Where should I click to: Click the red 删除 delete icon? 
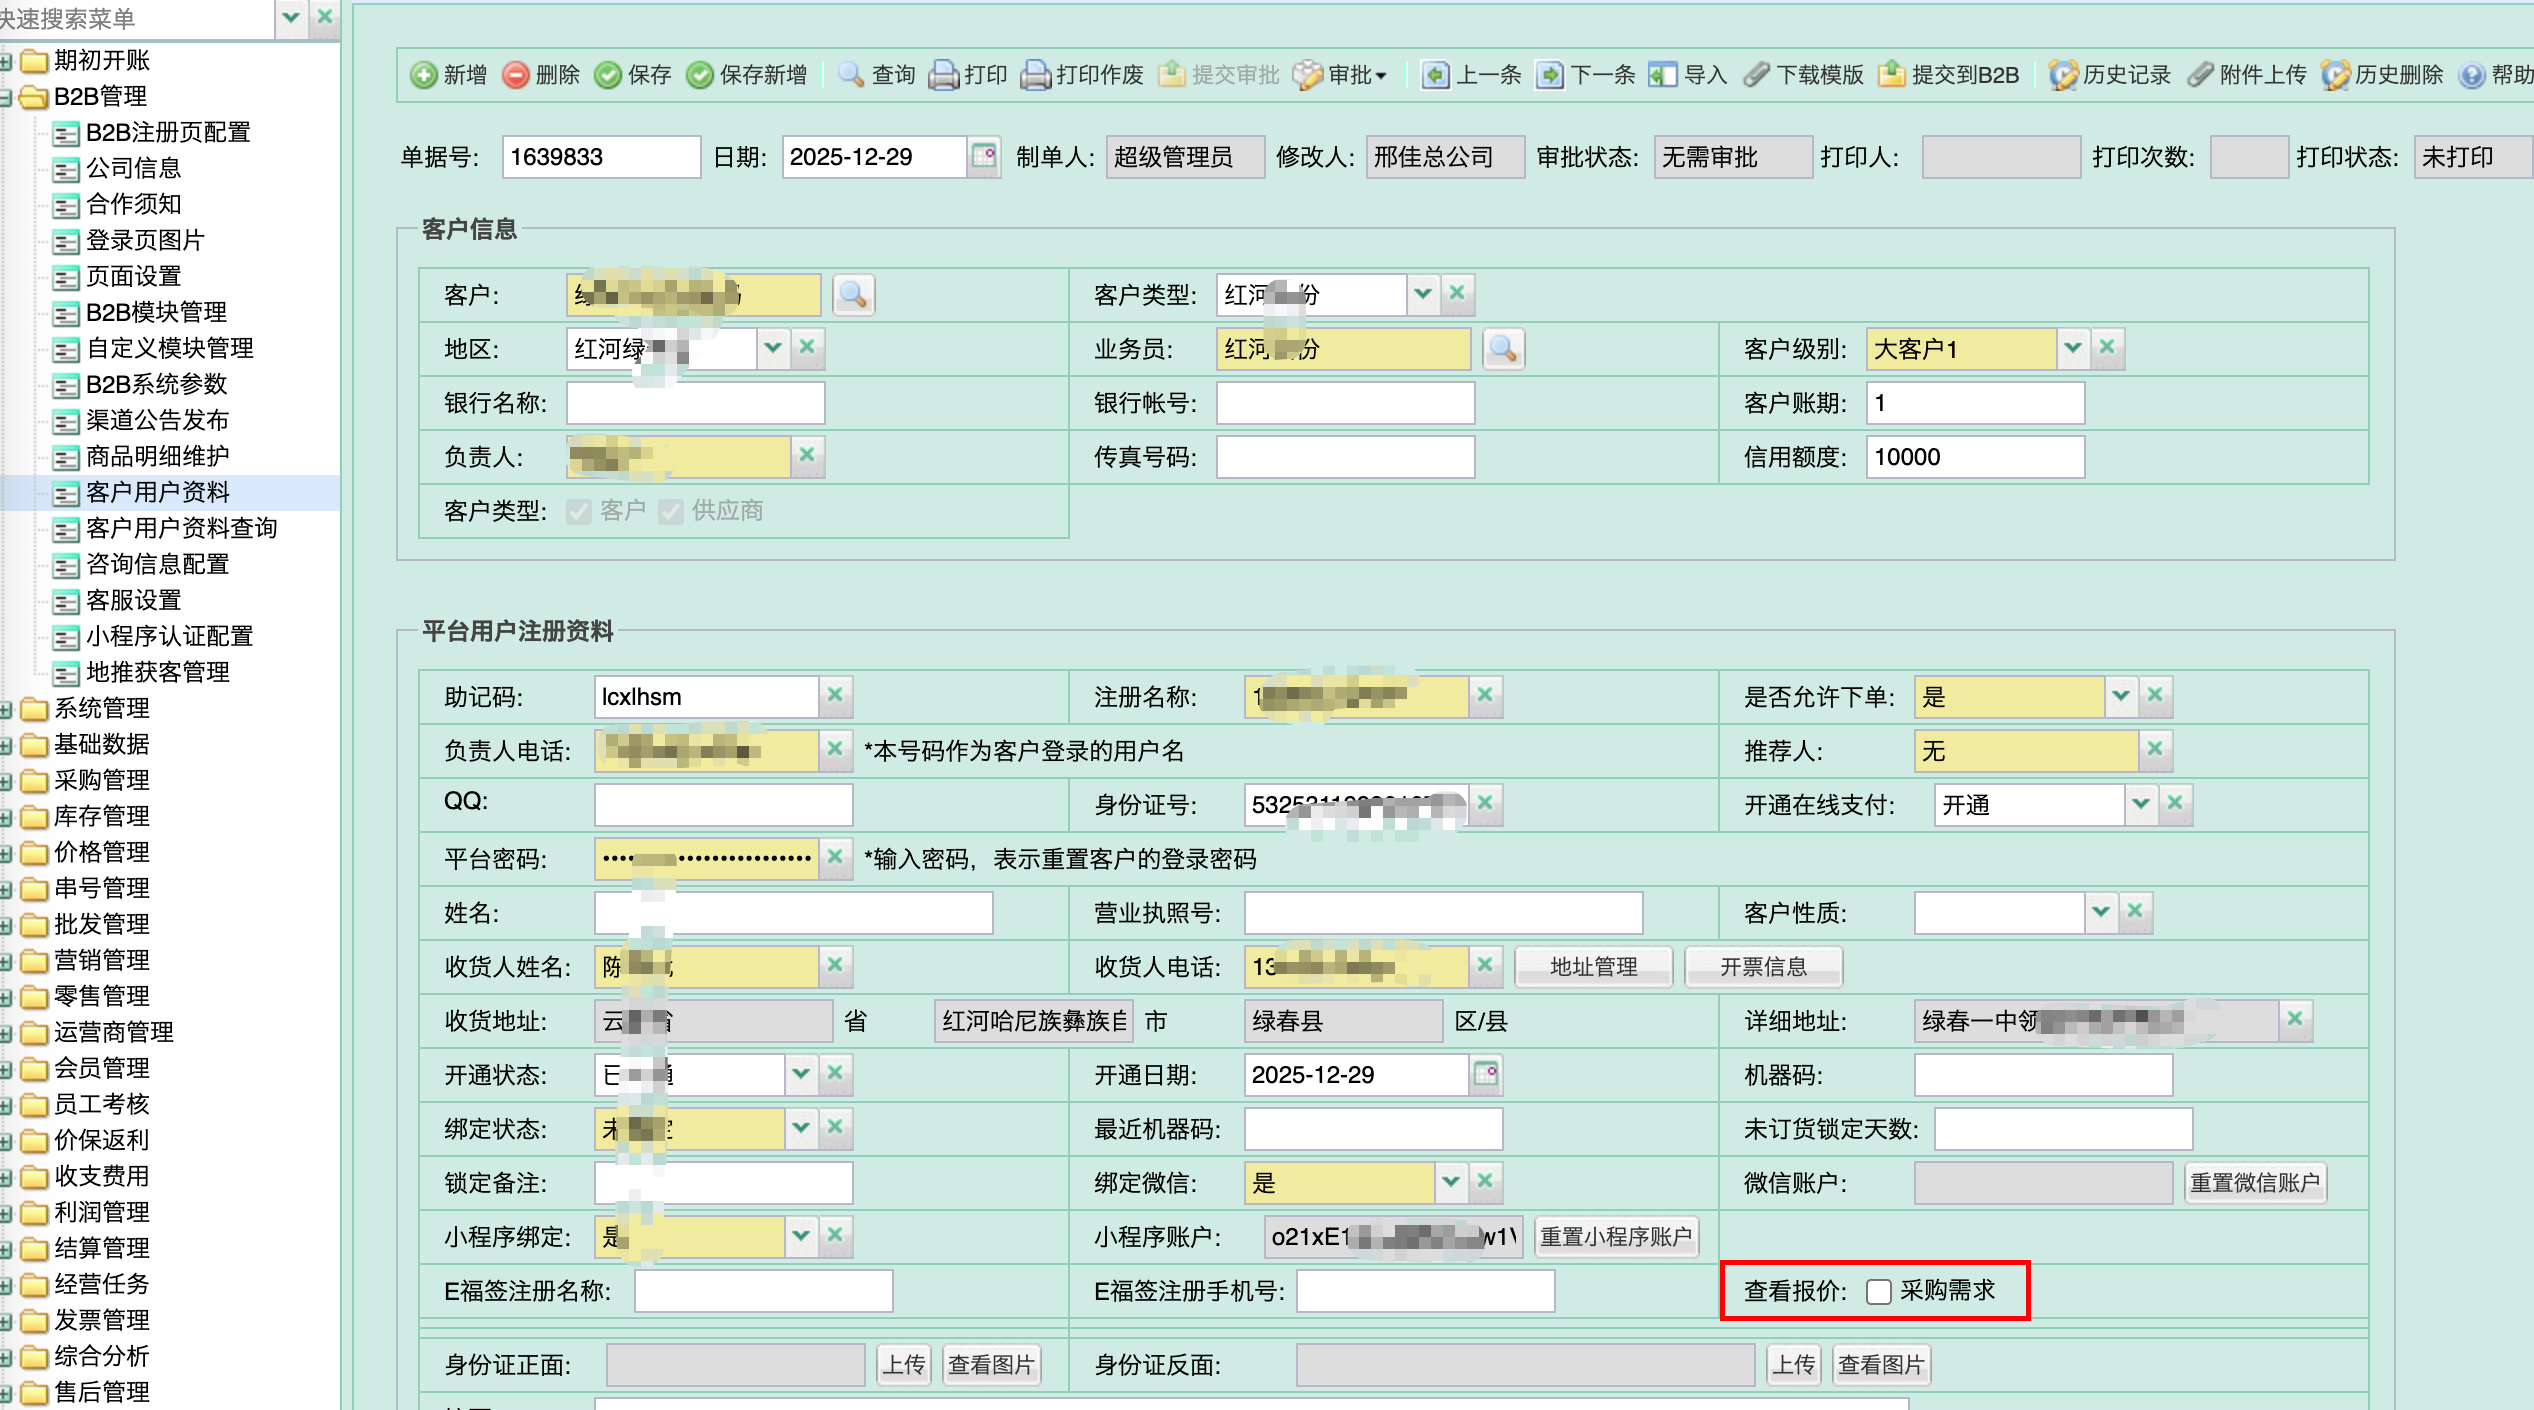[516, 75]
